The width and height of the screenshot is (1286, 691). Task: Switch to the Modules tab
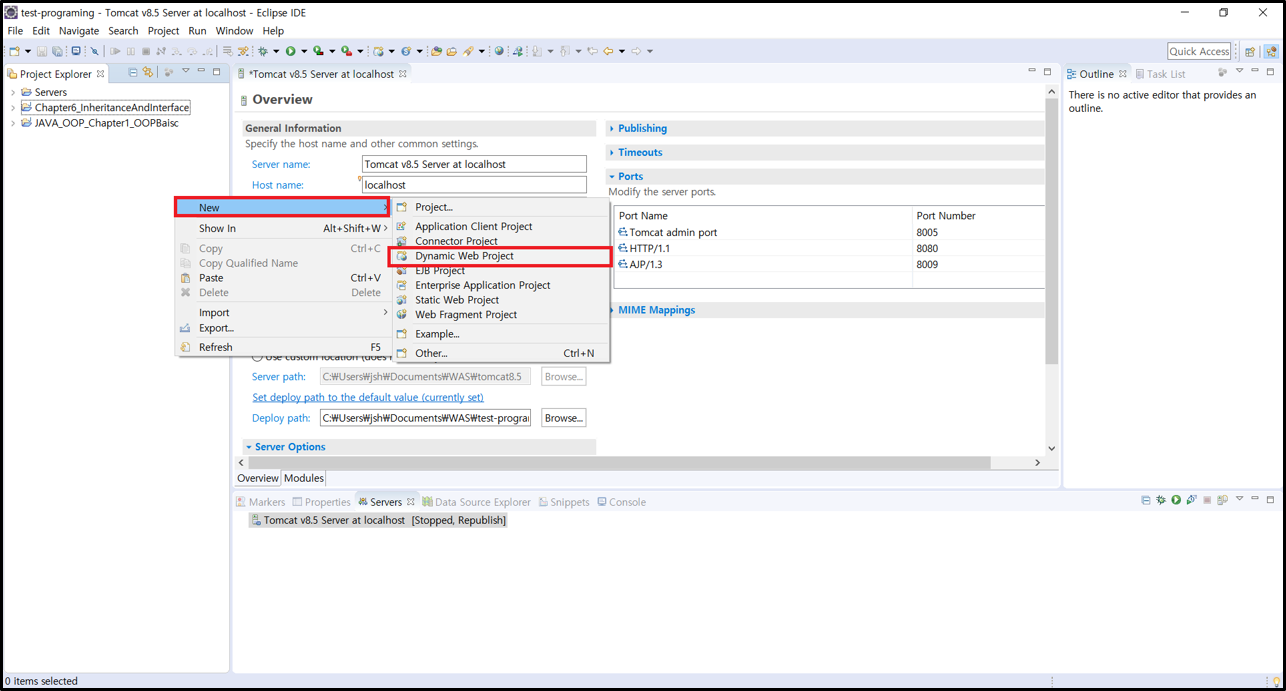304,478
